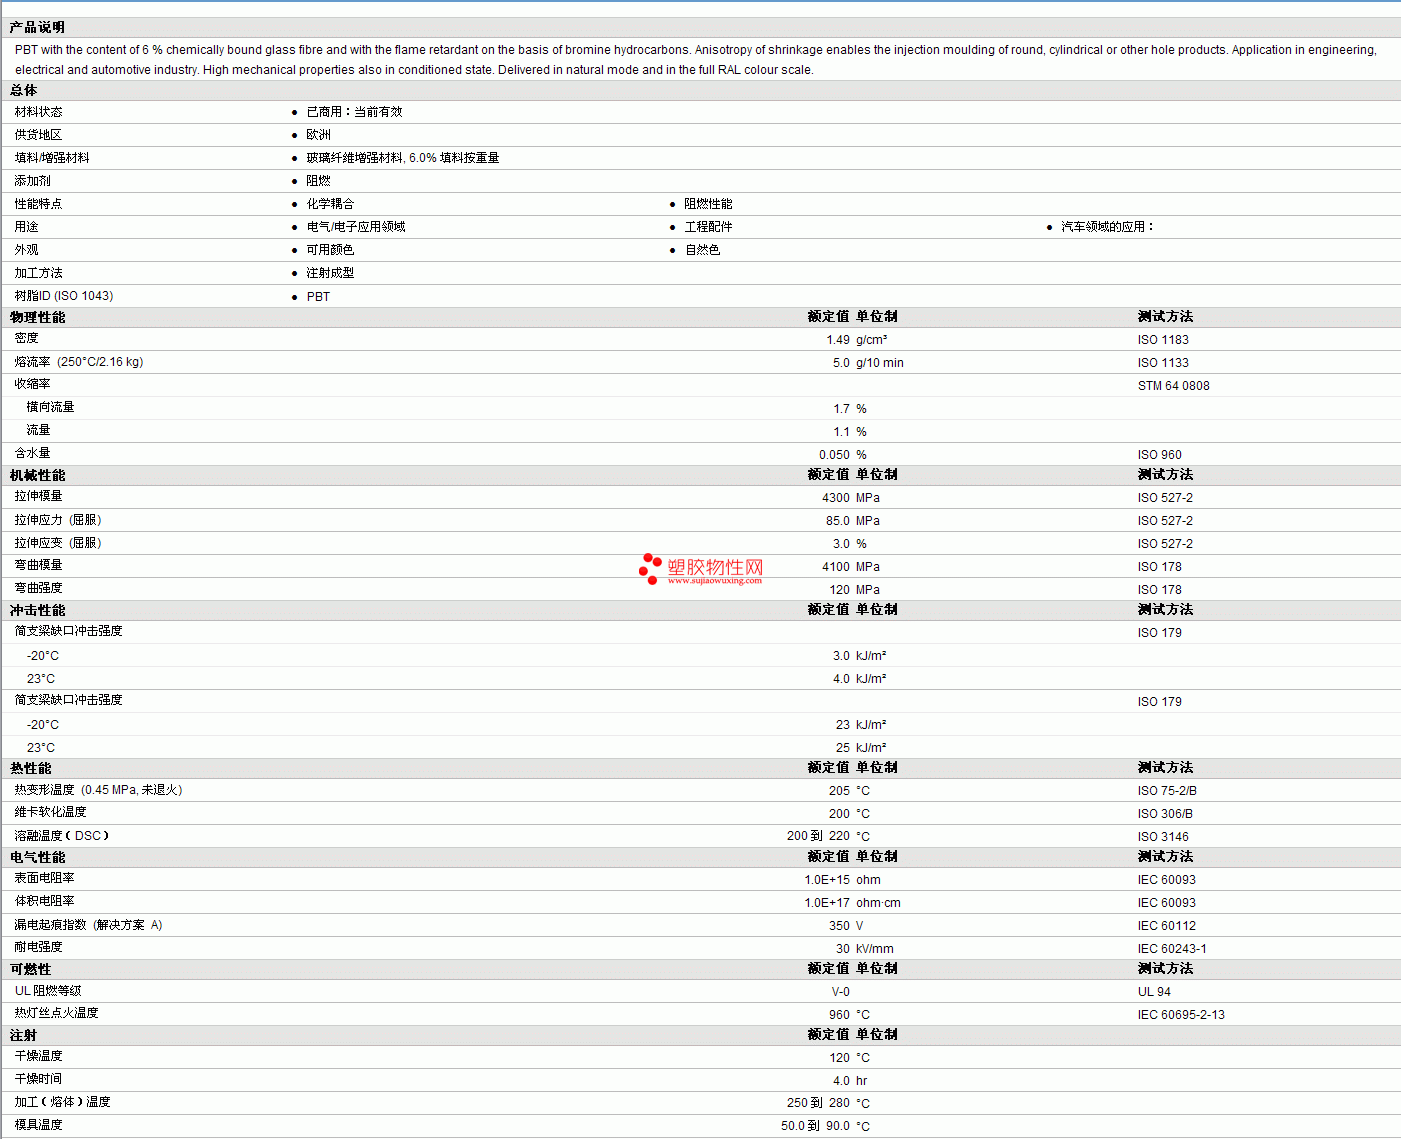Select the 物理性能 section heading
Viewport: 1401px width, 1139px height.
click(x=37, y=317)
